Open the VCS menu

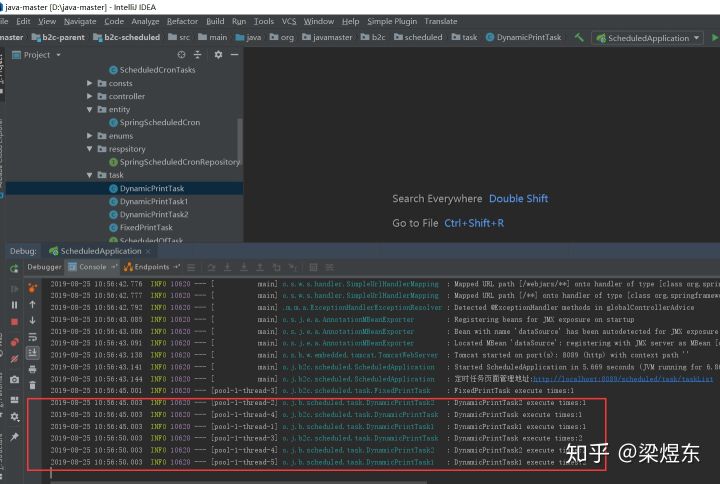[289, 21]
